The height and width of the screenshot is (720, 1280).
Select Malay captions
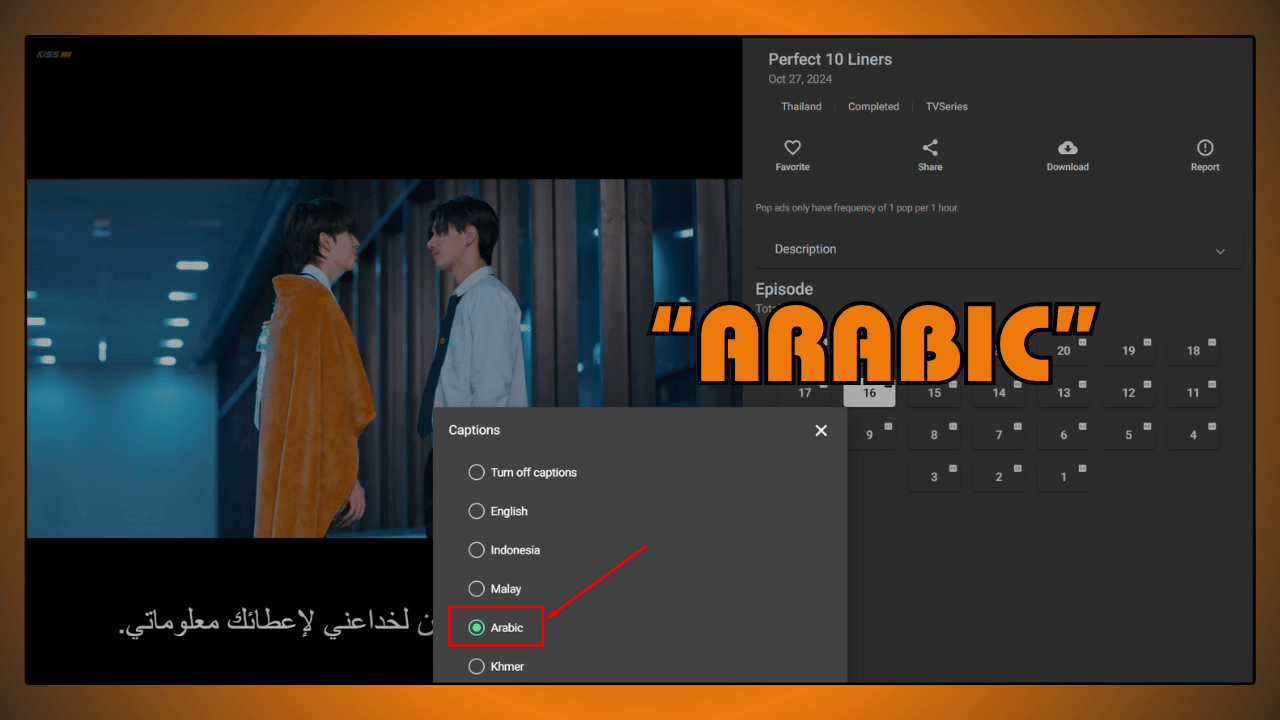coord(476,589)
